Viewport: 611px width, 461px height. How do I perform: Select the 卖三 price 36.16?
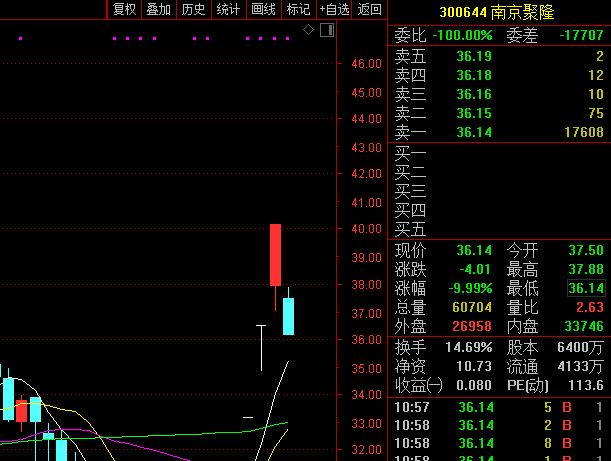point(474,94)
